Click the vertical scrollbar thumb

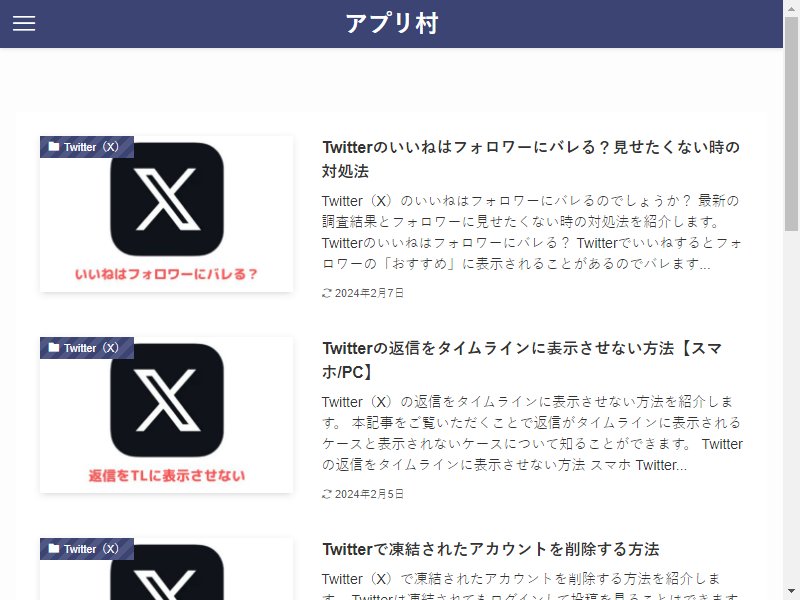click(791, 124)
